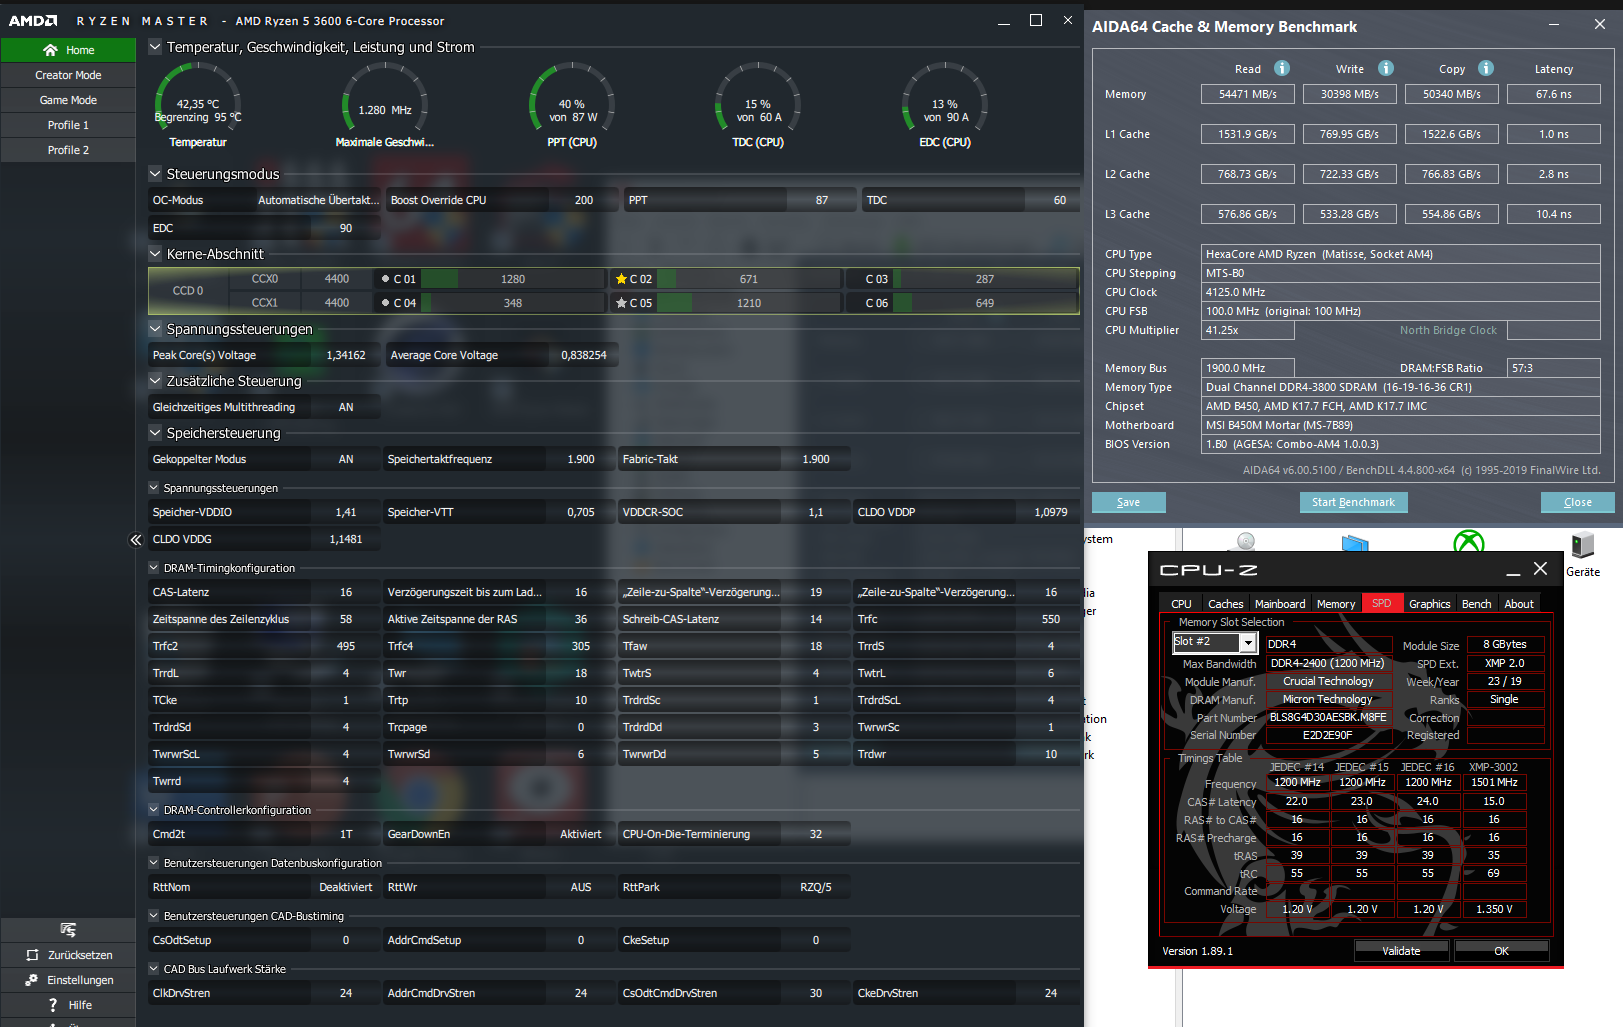Open the Slot #2 dropdown in CPU-Z

point(1248,643)
